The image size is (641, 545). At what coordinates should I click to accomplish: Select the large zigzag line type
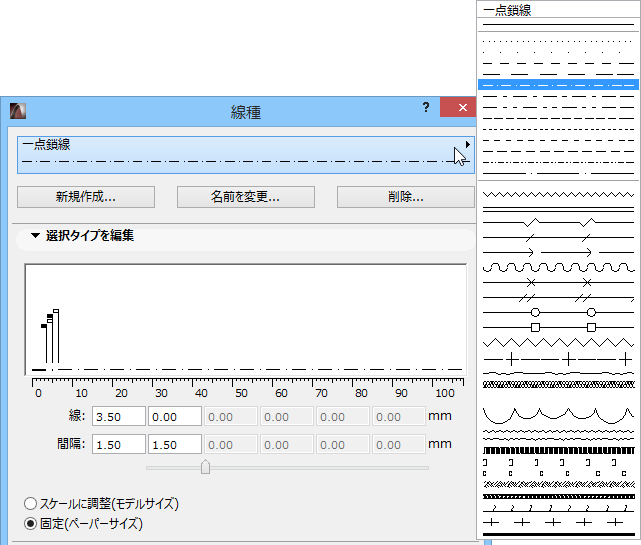[x=558, y=342]
